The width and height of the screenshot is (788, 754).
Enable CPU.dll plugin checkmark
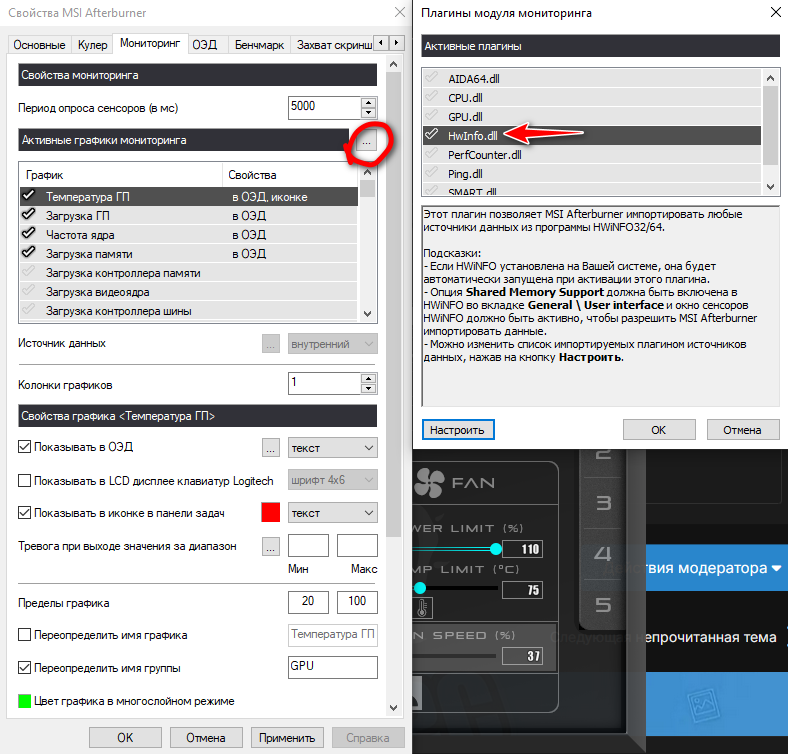[431, 97]
